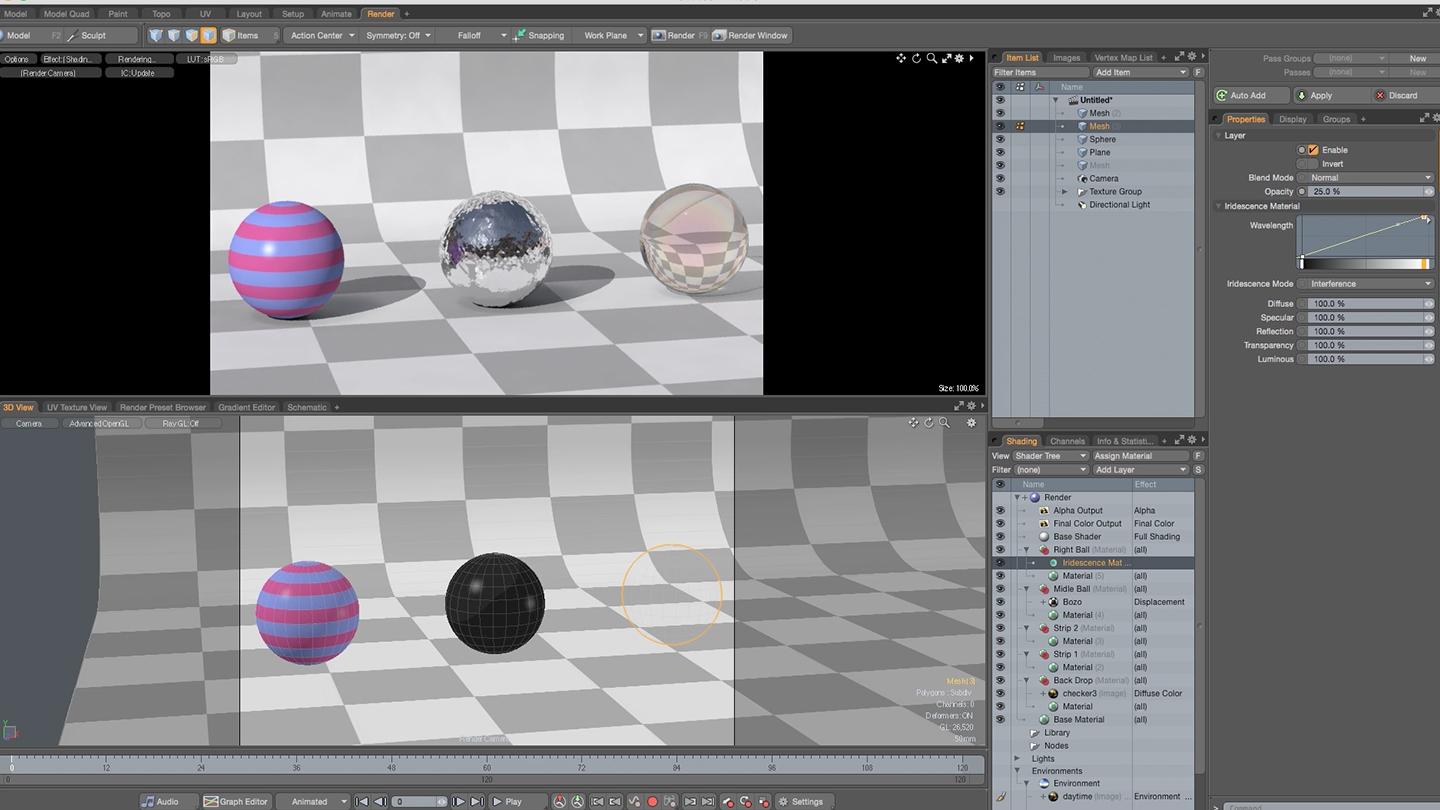This screenshot has height=810, width=1440.
Task: Toggle the Enable checkbox in Layer properties
Action: pos(1313,150)
